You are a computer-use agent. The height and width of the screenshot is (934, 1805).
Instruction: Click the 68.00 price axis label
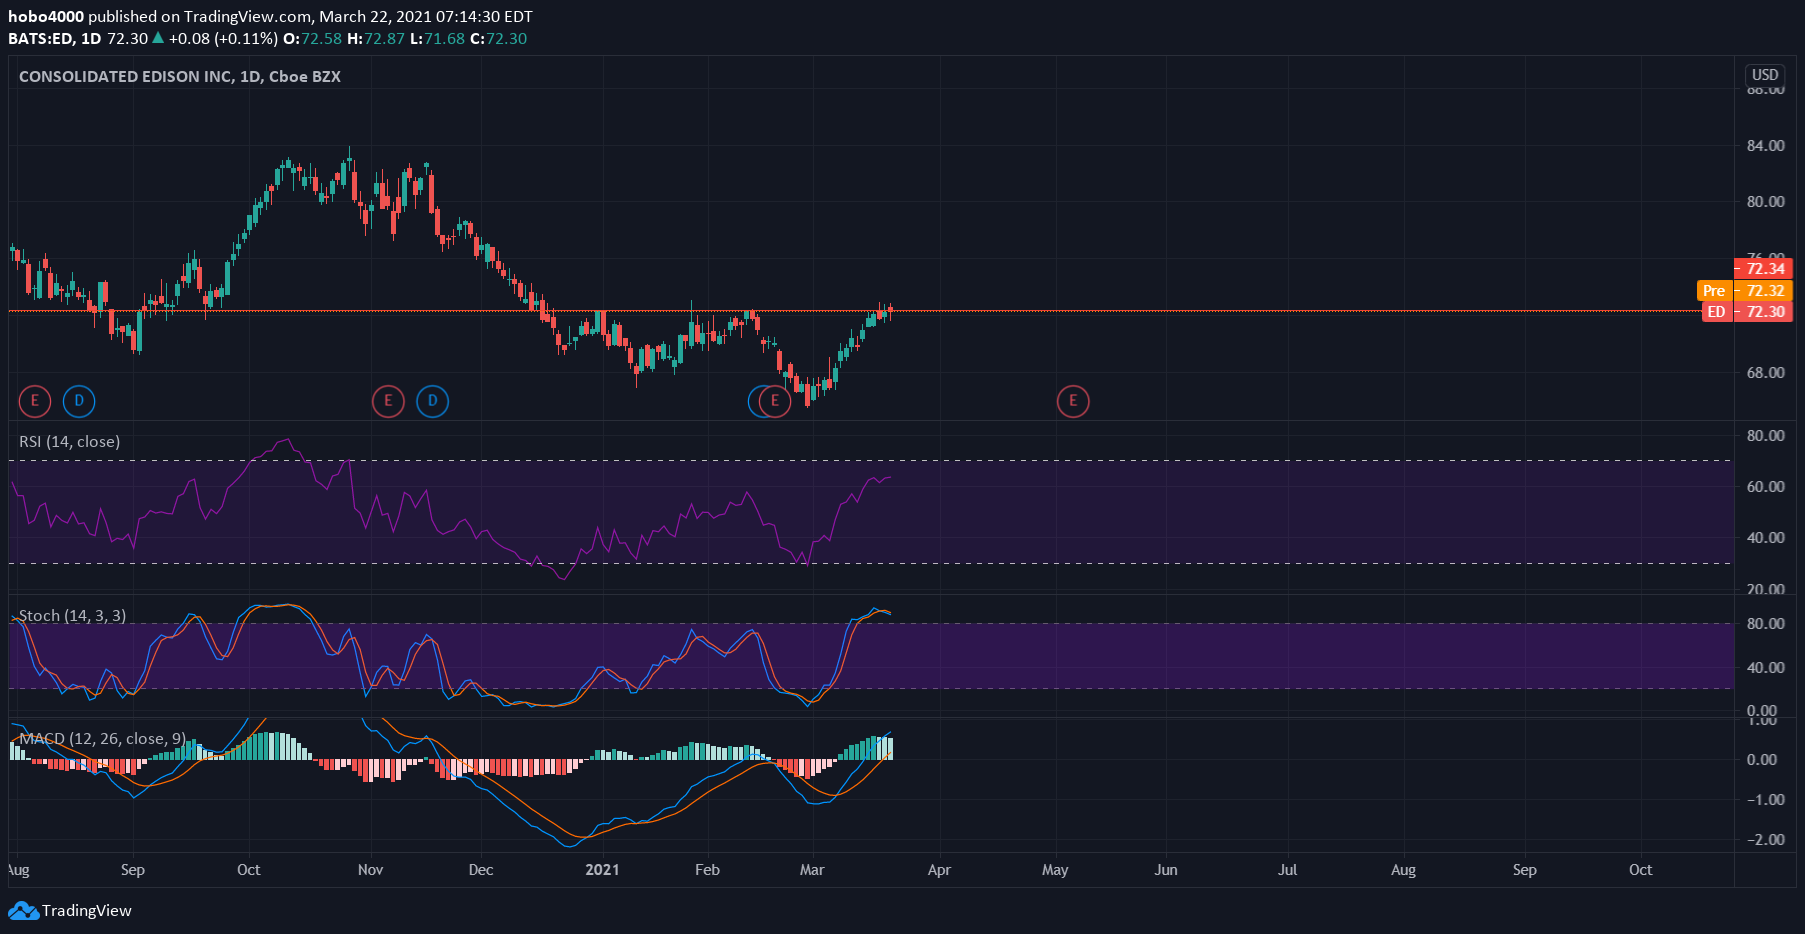(x=1765, y=372)
